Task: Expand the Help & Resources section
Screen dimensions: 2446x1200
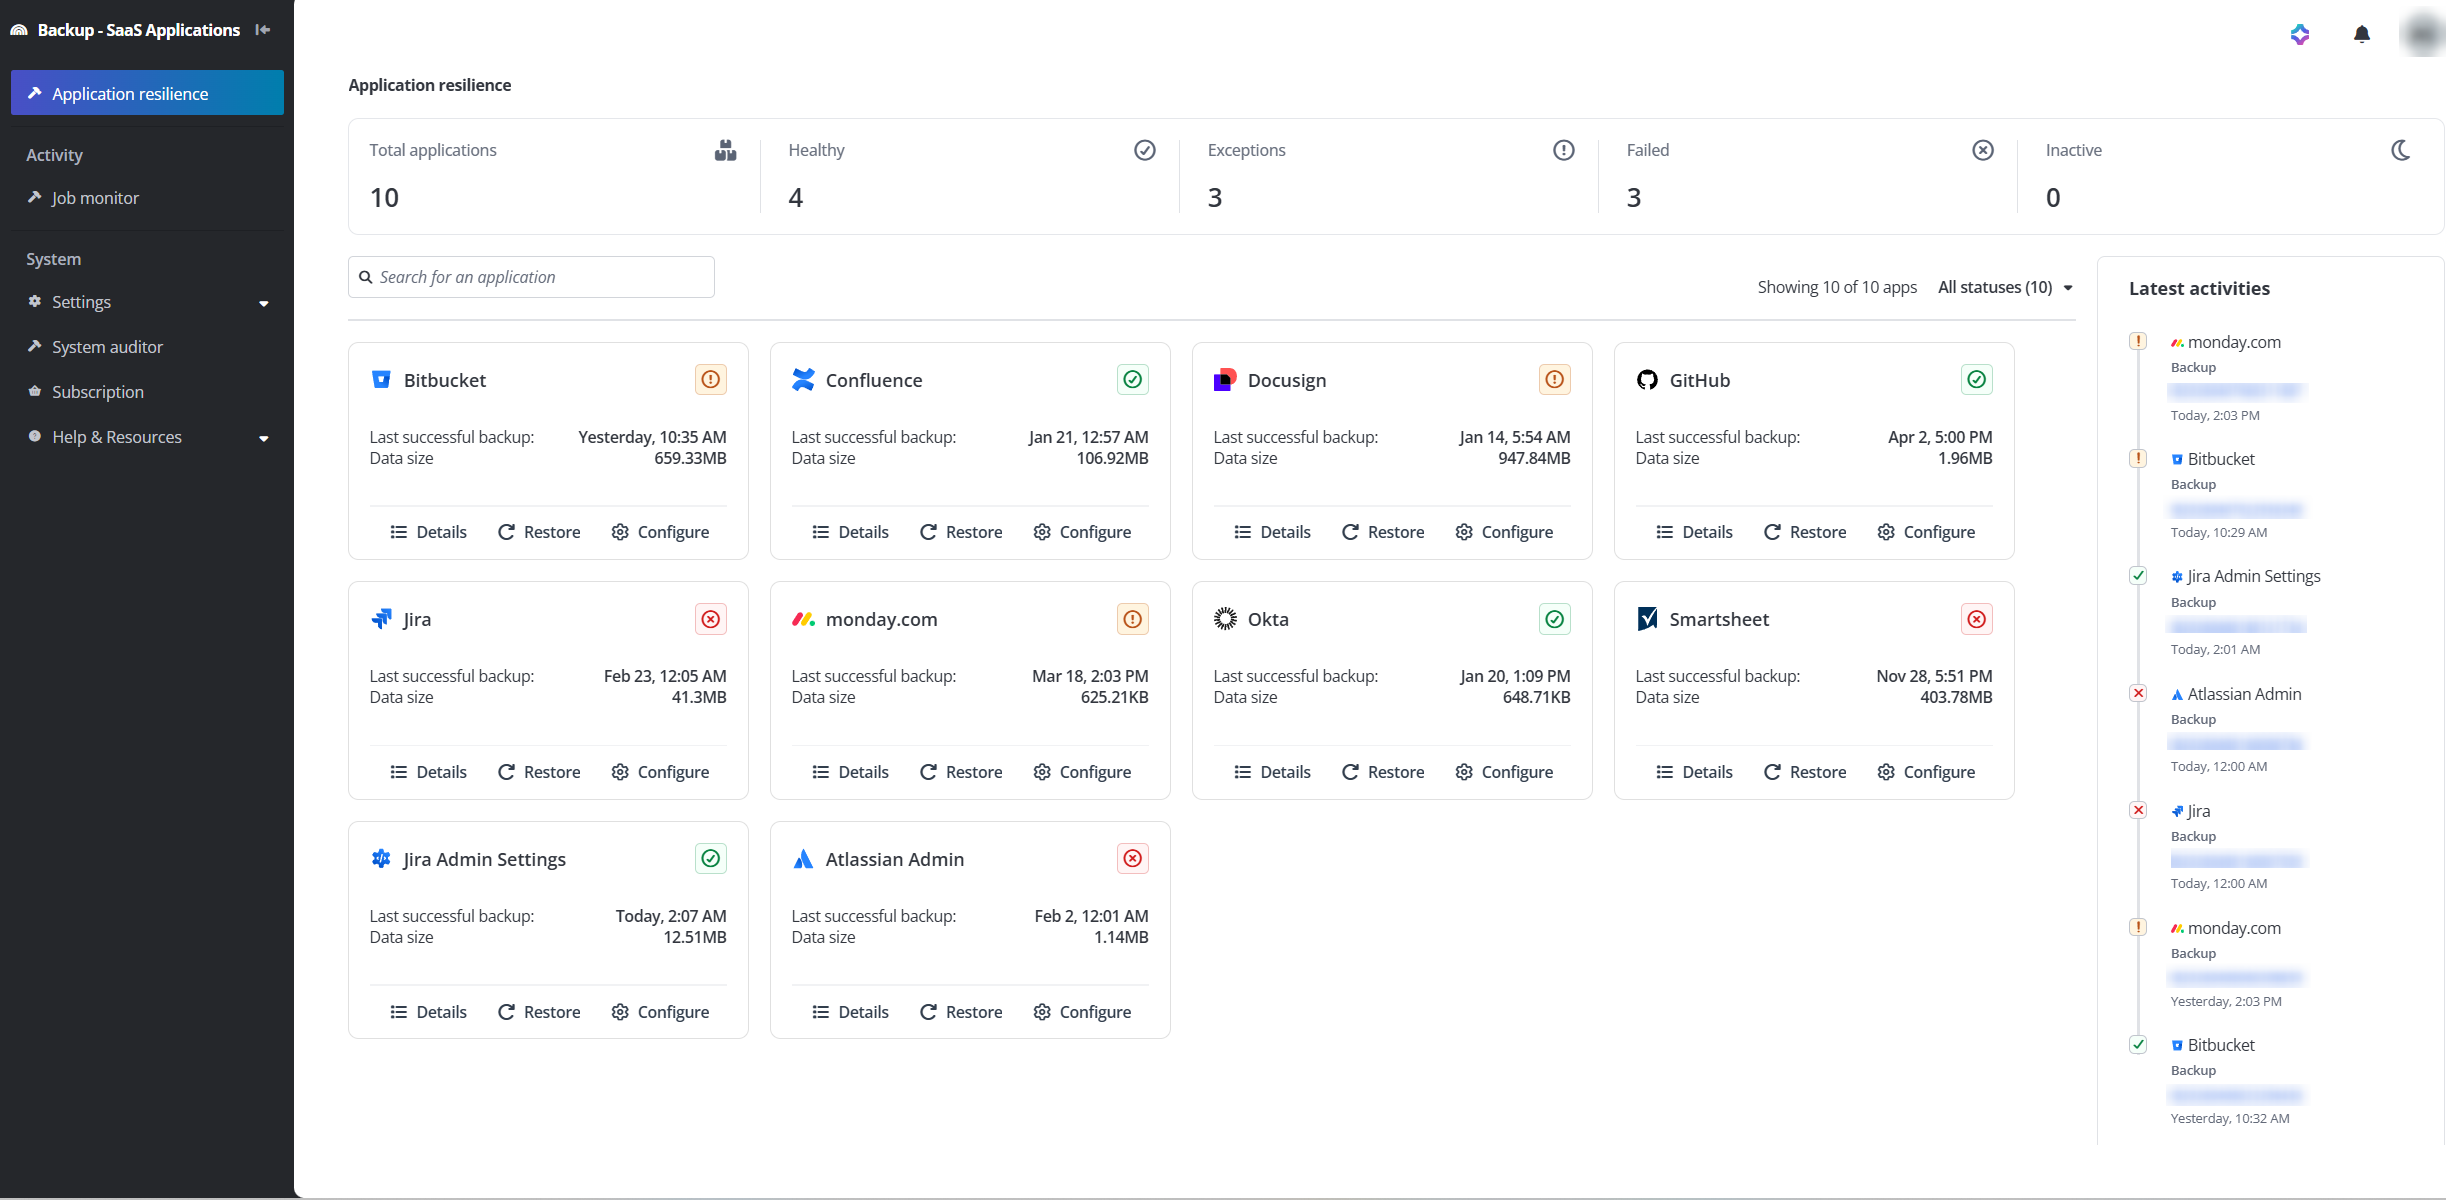Action: (x=263, y=437)
